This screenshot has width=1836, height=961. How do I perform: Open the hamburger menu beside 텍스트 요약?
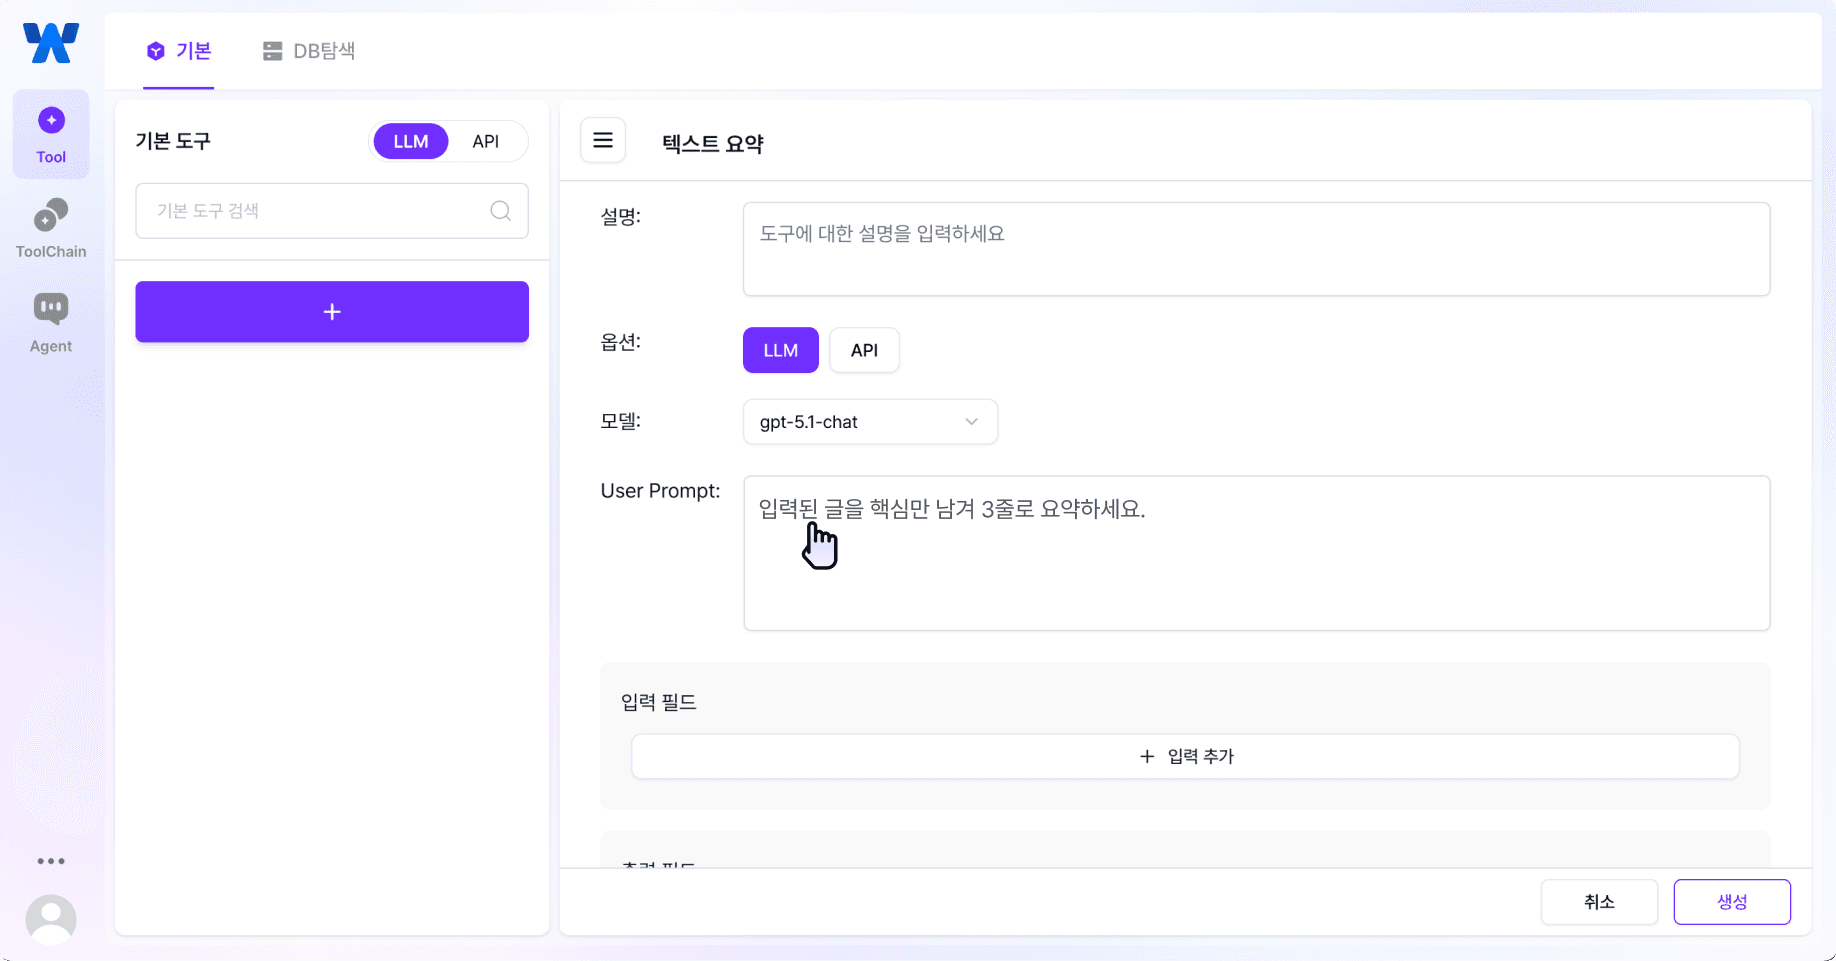tap(603, 140)
